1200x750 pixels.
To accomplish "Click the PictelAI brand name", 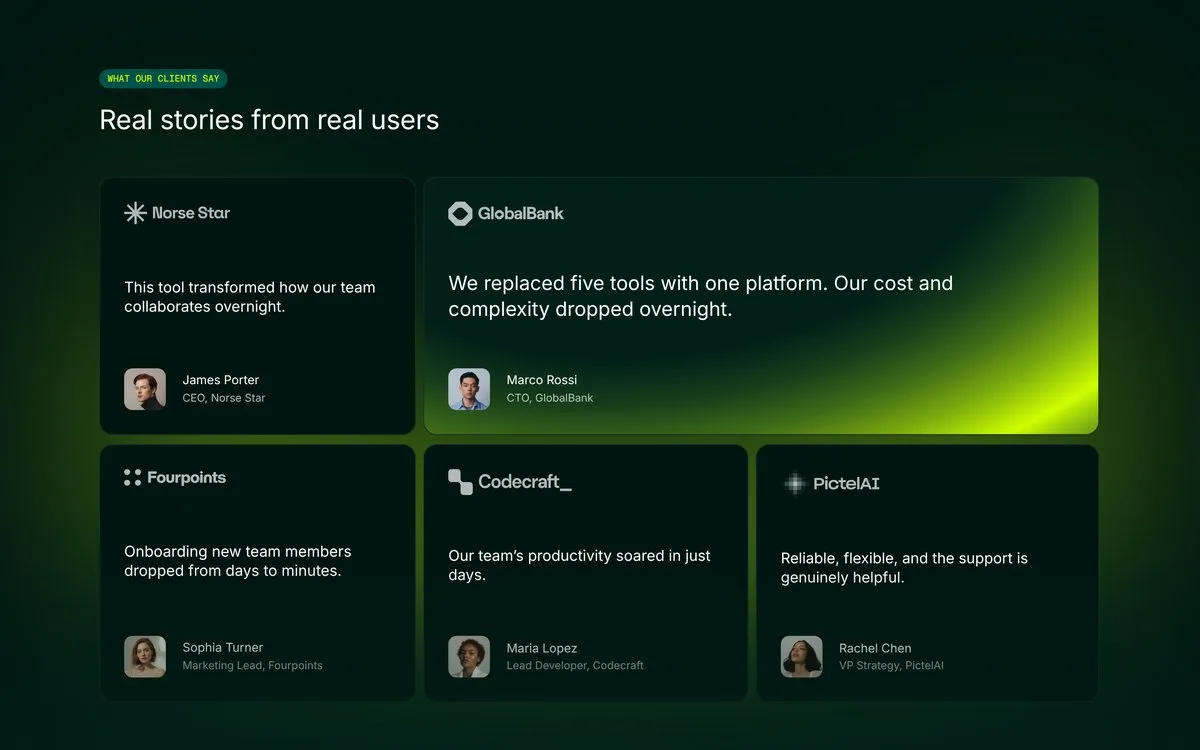I will 847,484.
